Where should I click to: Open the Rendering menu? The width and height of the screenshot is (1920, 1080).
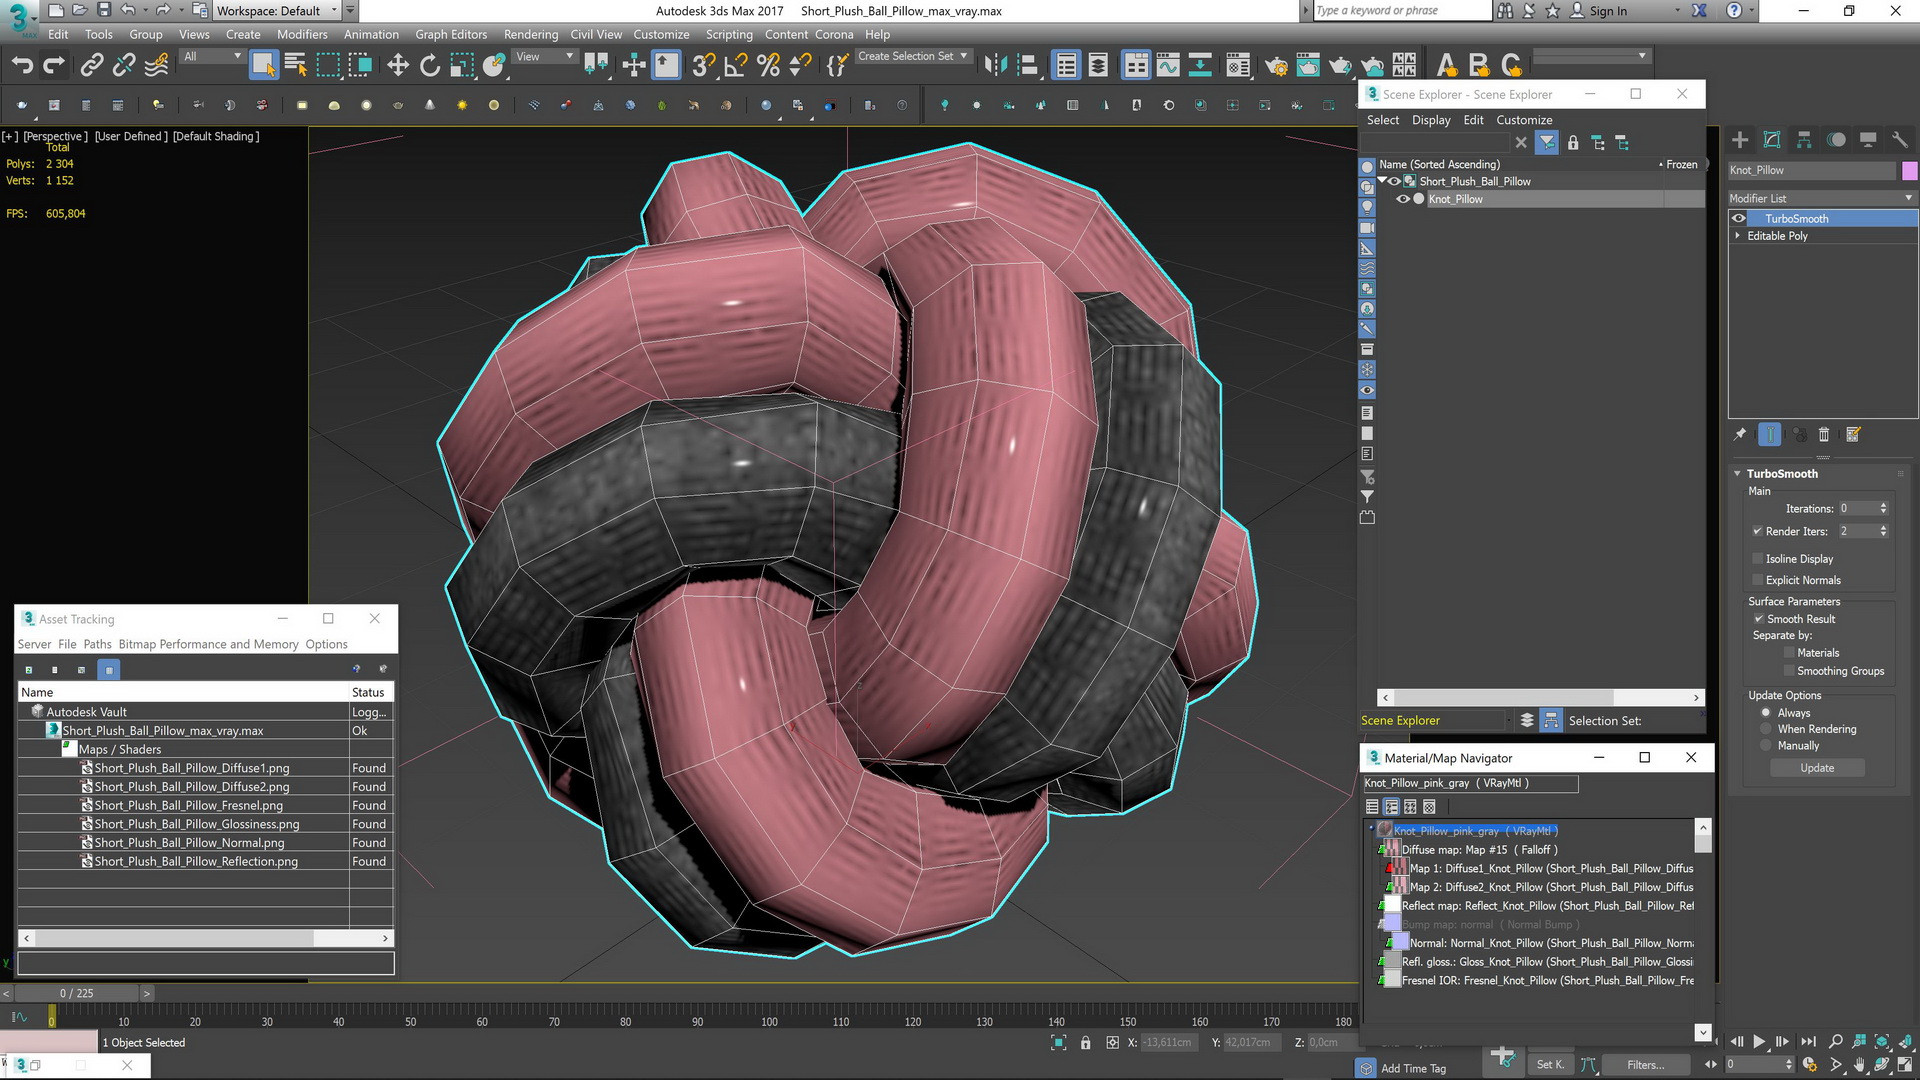[x=530, y=34]
